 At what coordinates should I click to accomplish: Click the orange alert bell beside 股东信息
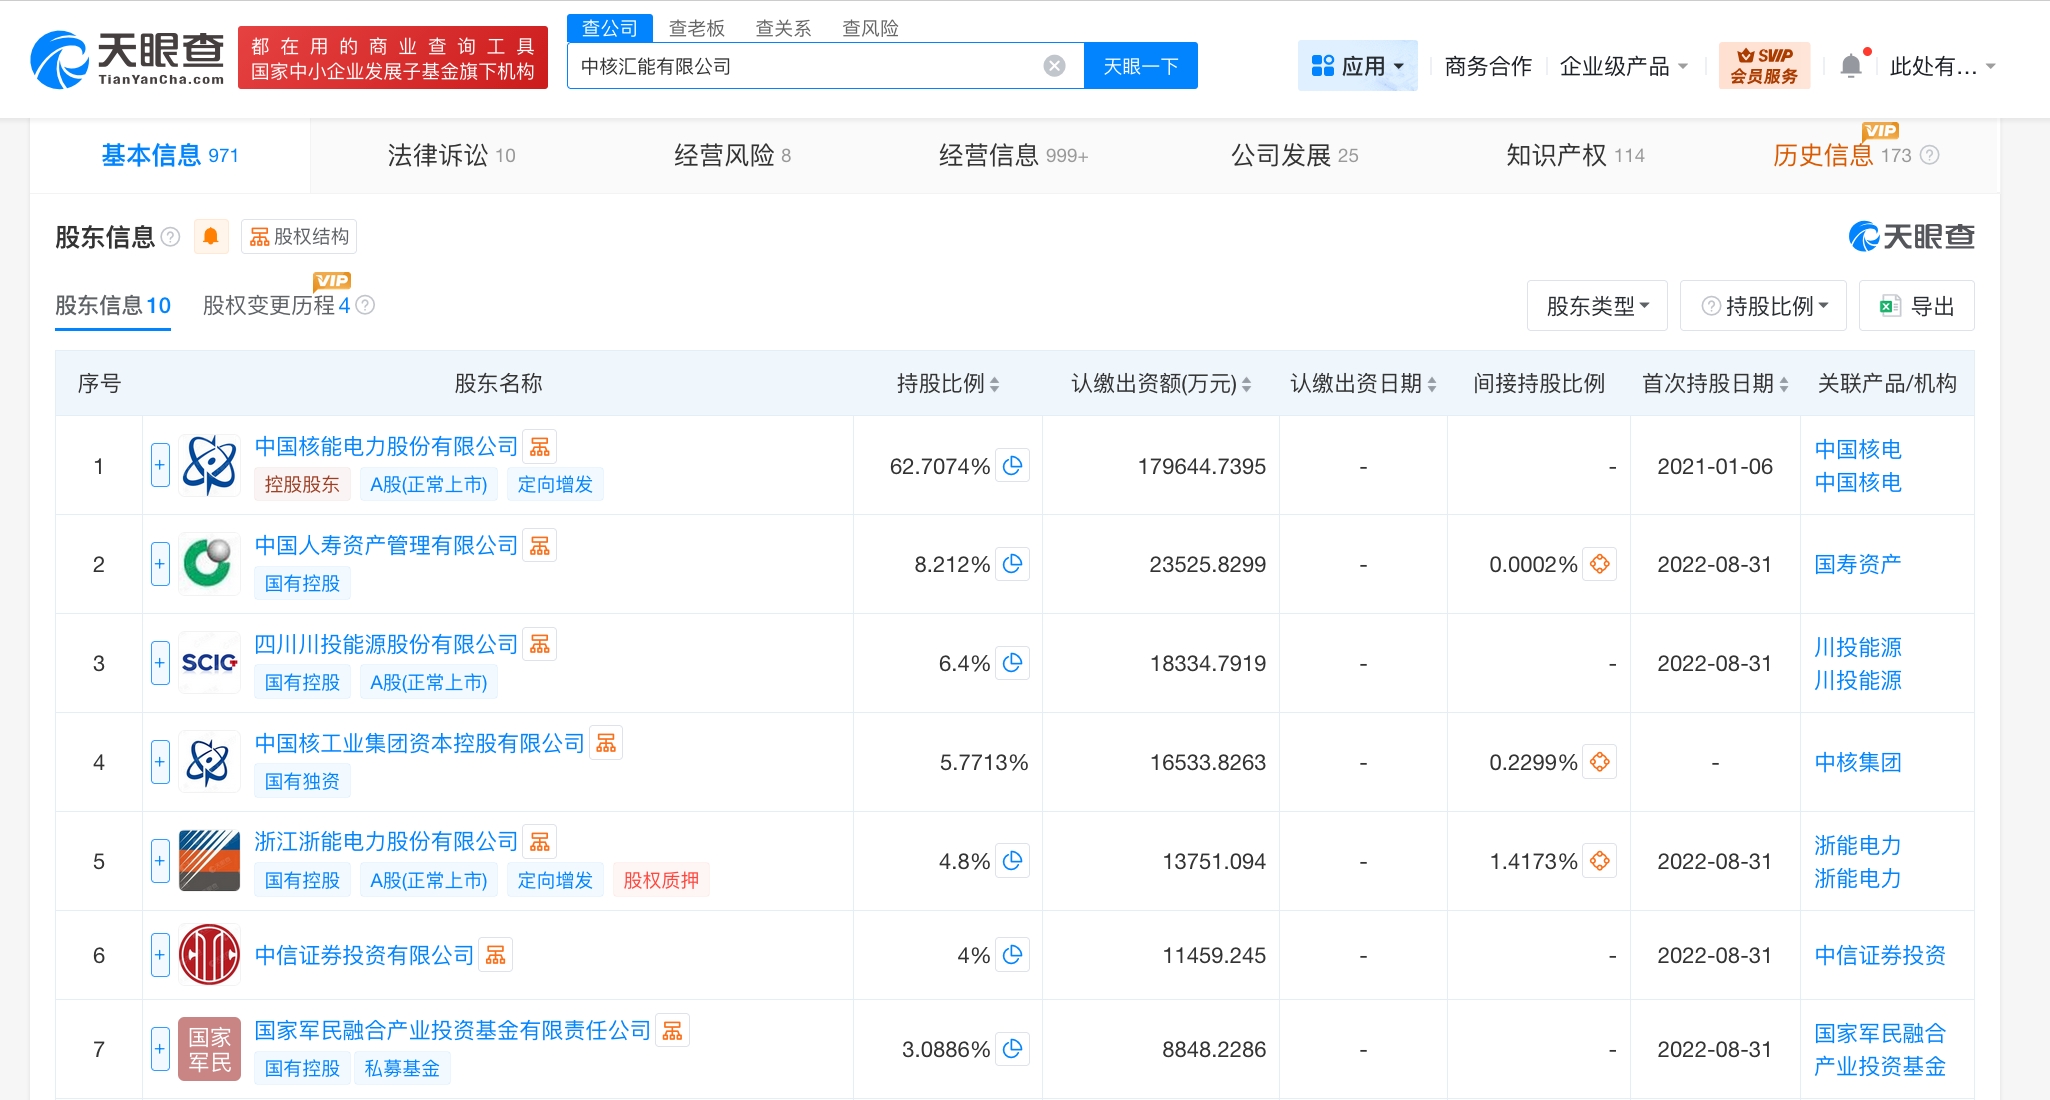coord(211,237)
